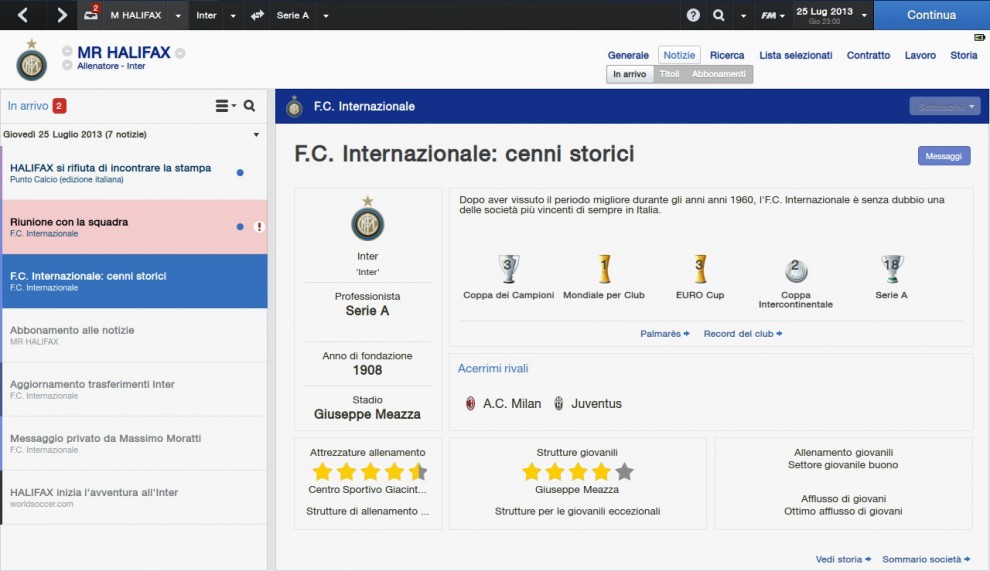Open the Inter dropdown arrow
This screenshot has width=990, height=571.
233,16
